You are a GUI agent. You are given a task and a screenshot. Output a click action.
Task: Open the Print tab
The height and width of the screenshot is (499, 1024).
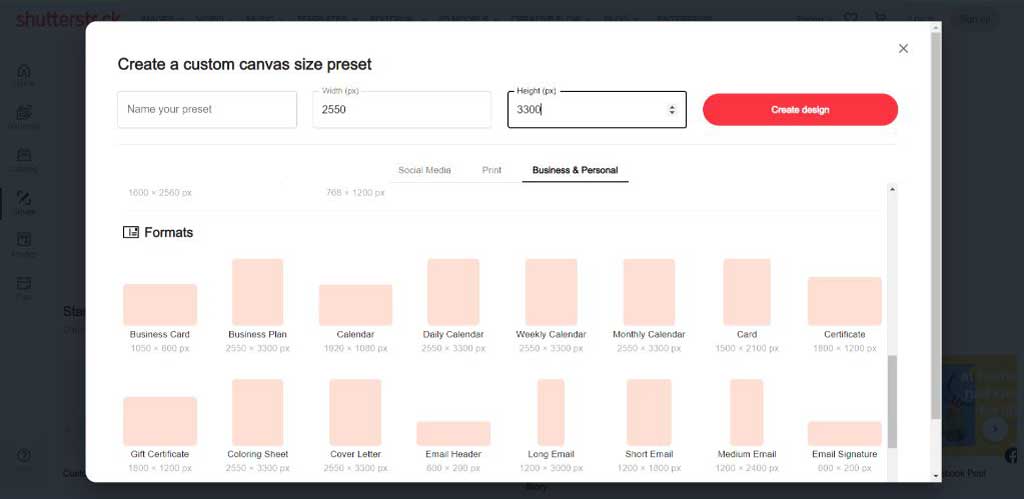coord(492,170)
